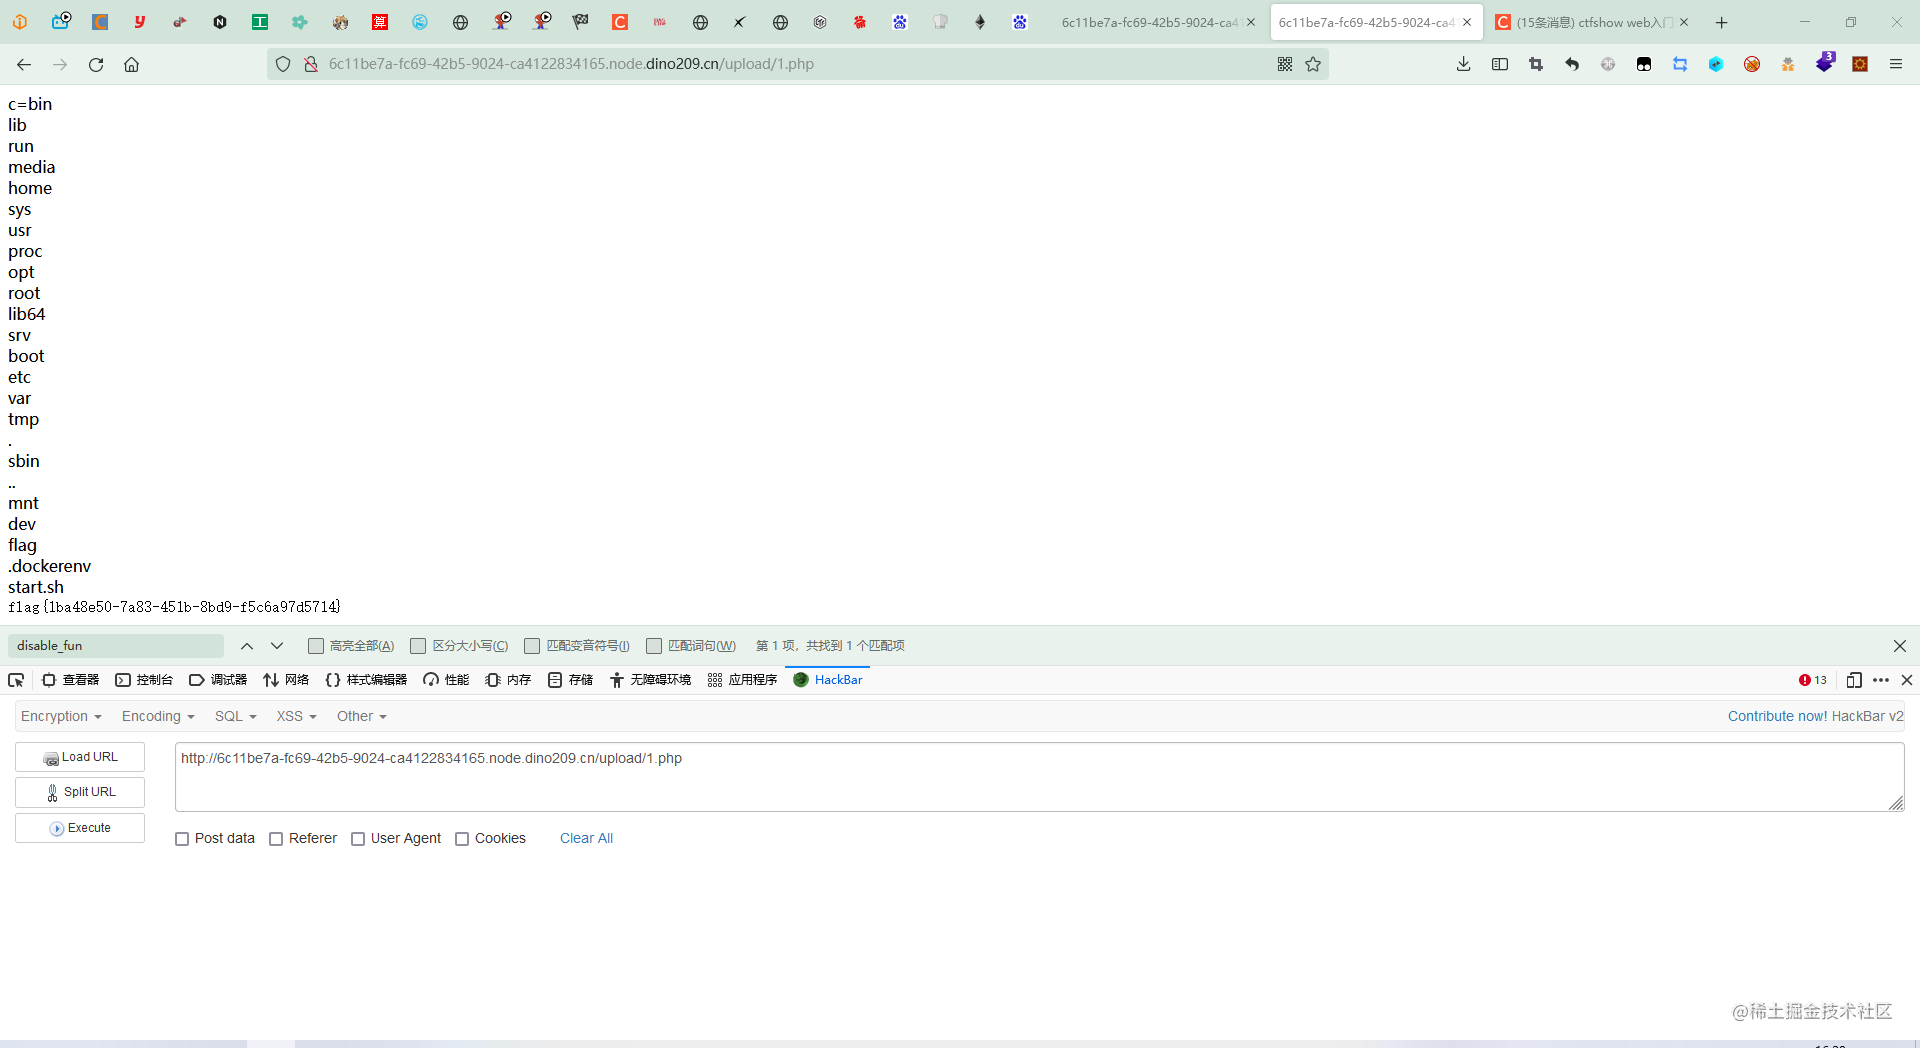This screenshot has width=1920, height=1048.
Task: Open a new browser tab
Action: tap(1721, 22)
